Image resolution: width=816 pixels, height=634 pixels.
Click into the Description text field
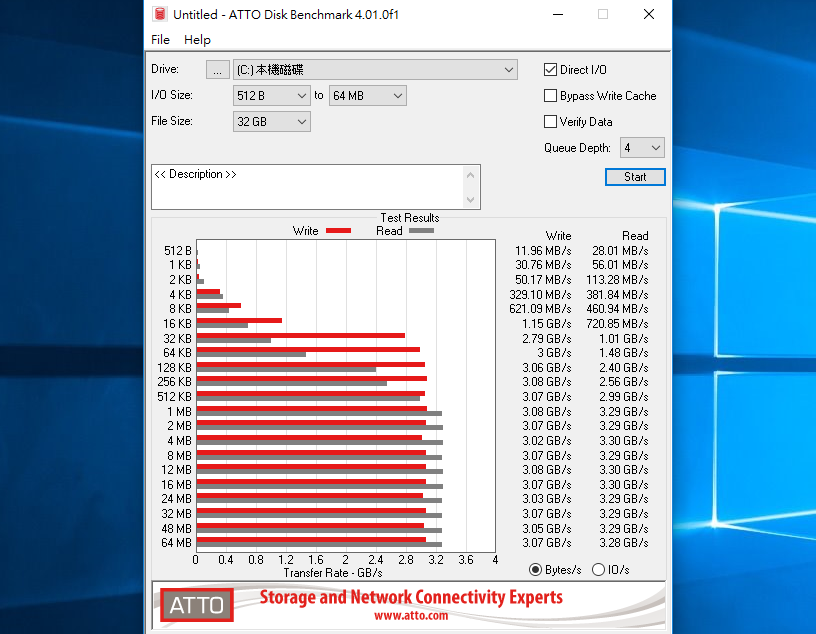coord(307,187)
